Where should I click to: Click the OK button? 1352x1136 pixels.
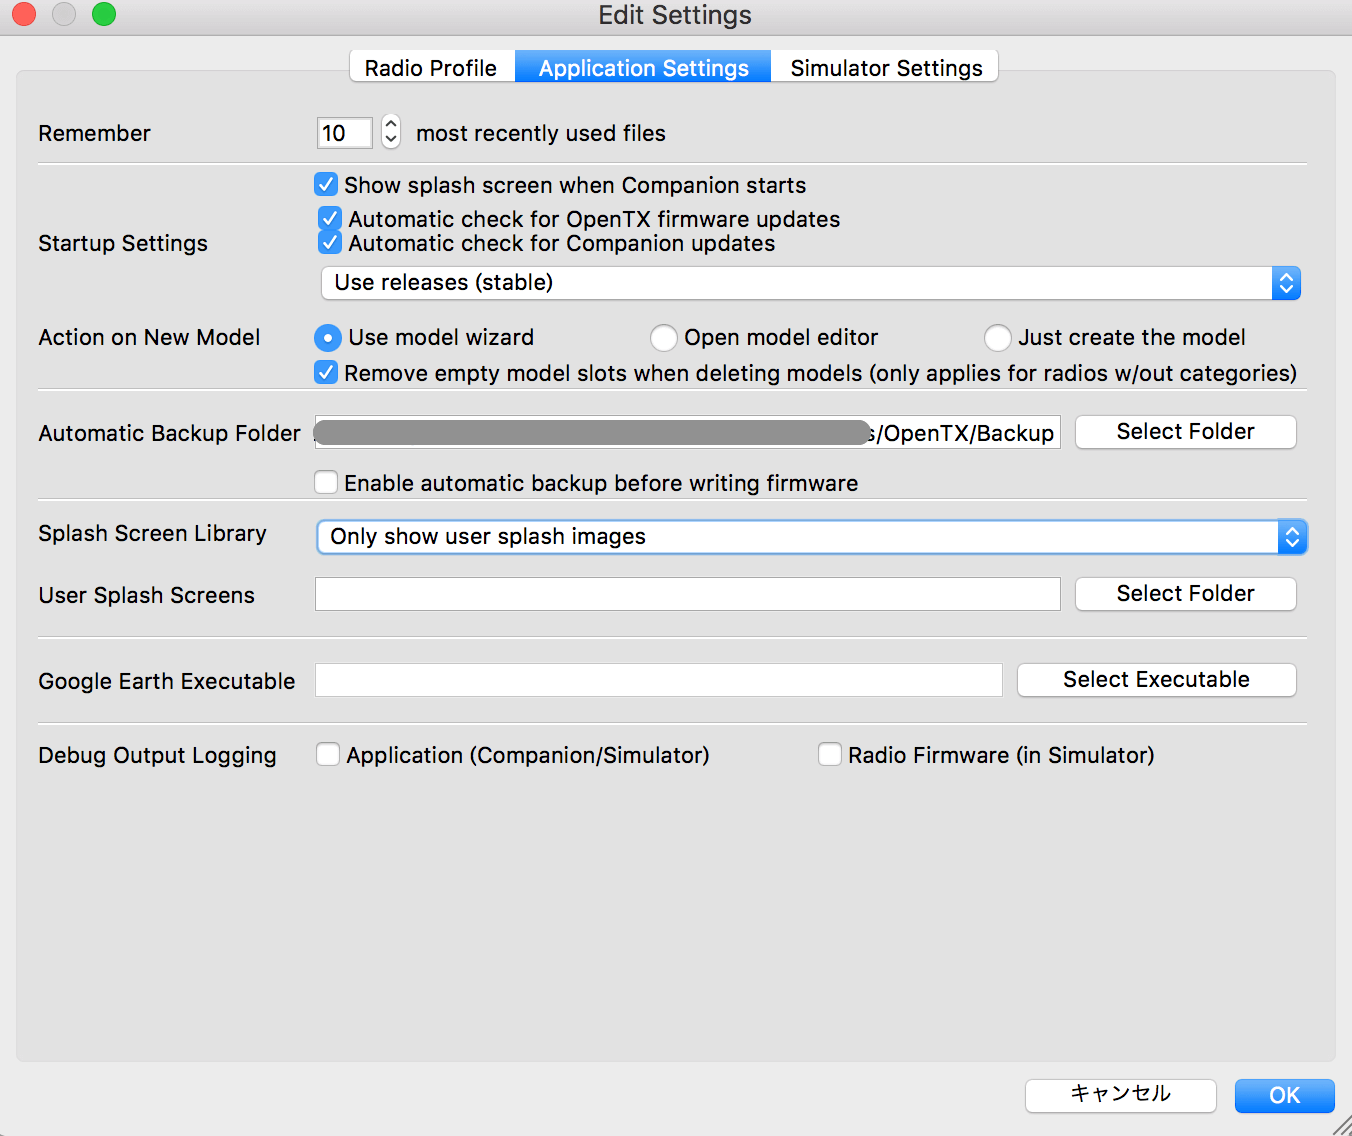pyautogui.click(x=1284, y=1095)
